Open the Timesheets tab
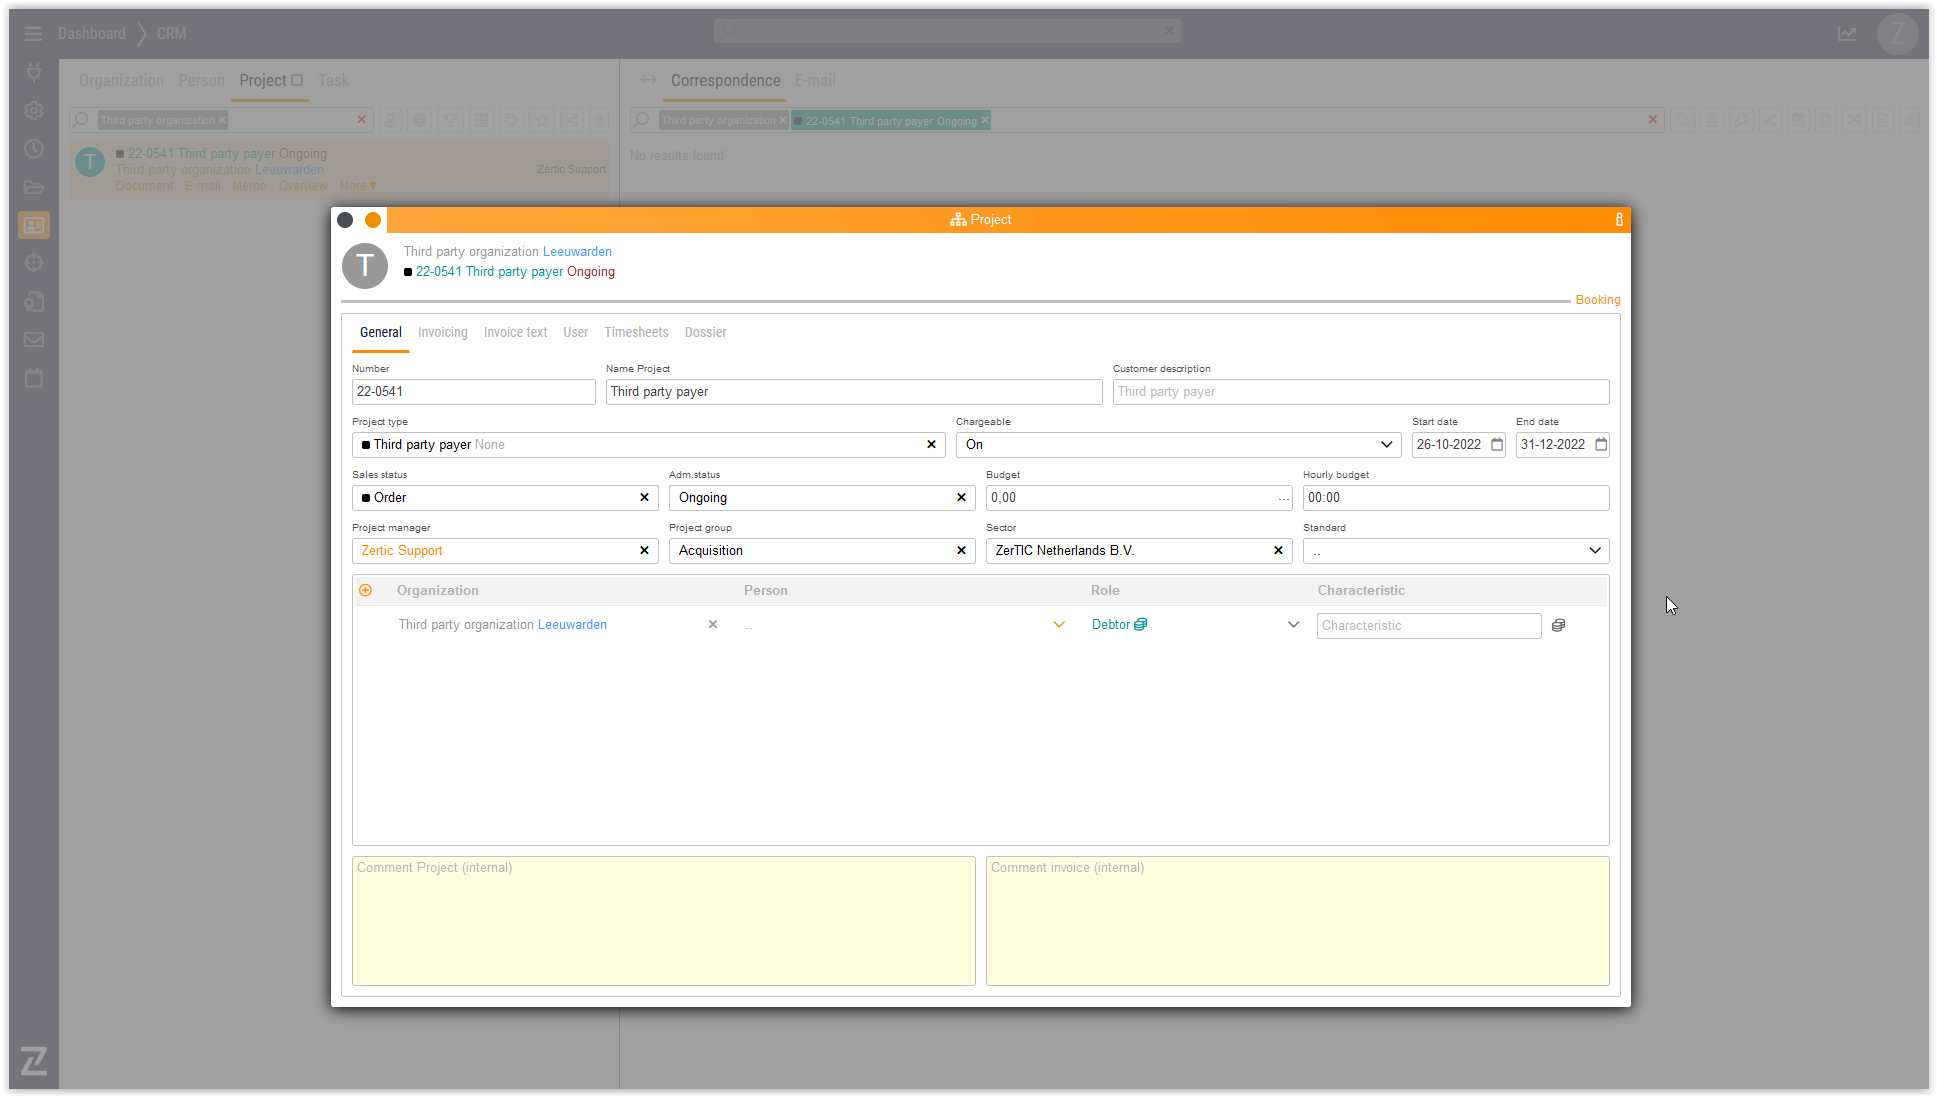This screenshot has height=1097, width=1937. pos(636,332)
